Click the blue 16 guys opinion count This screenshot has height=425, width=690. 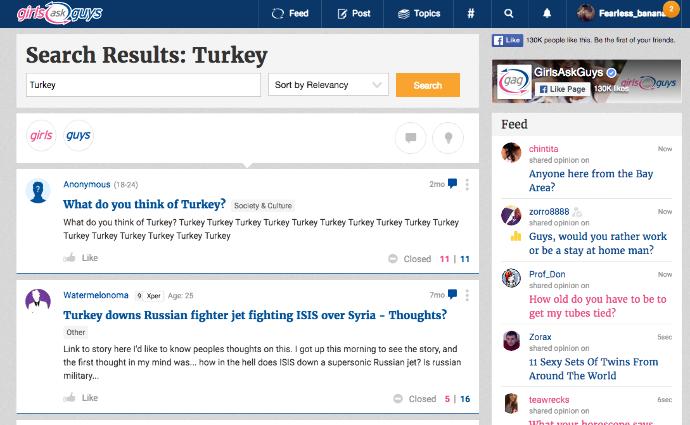pos(465,399)
